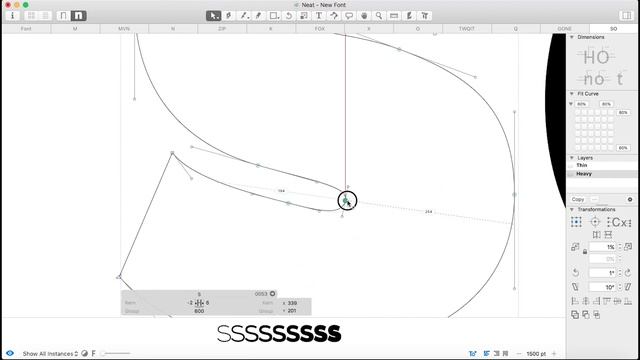This screenshot has height=360, width=640.
Task: Click the 1500 pt zoom field
Action: 536,354
